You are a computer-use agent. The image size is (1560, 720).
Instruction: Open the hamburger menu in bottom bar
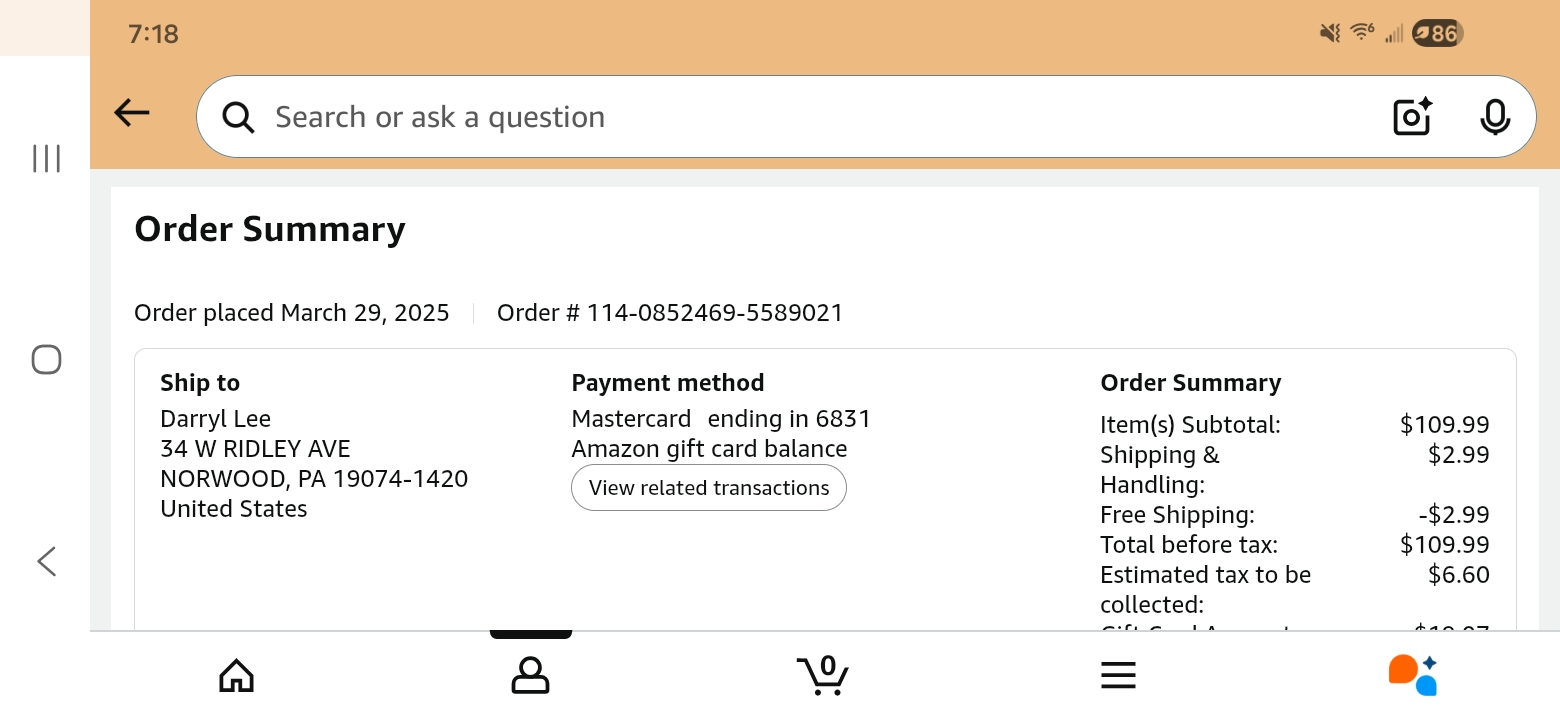click(1118, 676)
